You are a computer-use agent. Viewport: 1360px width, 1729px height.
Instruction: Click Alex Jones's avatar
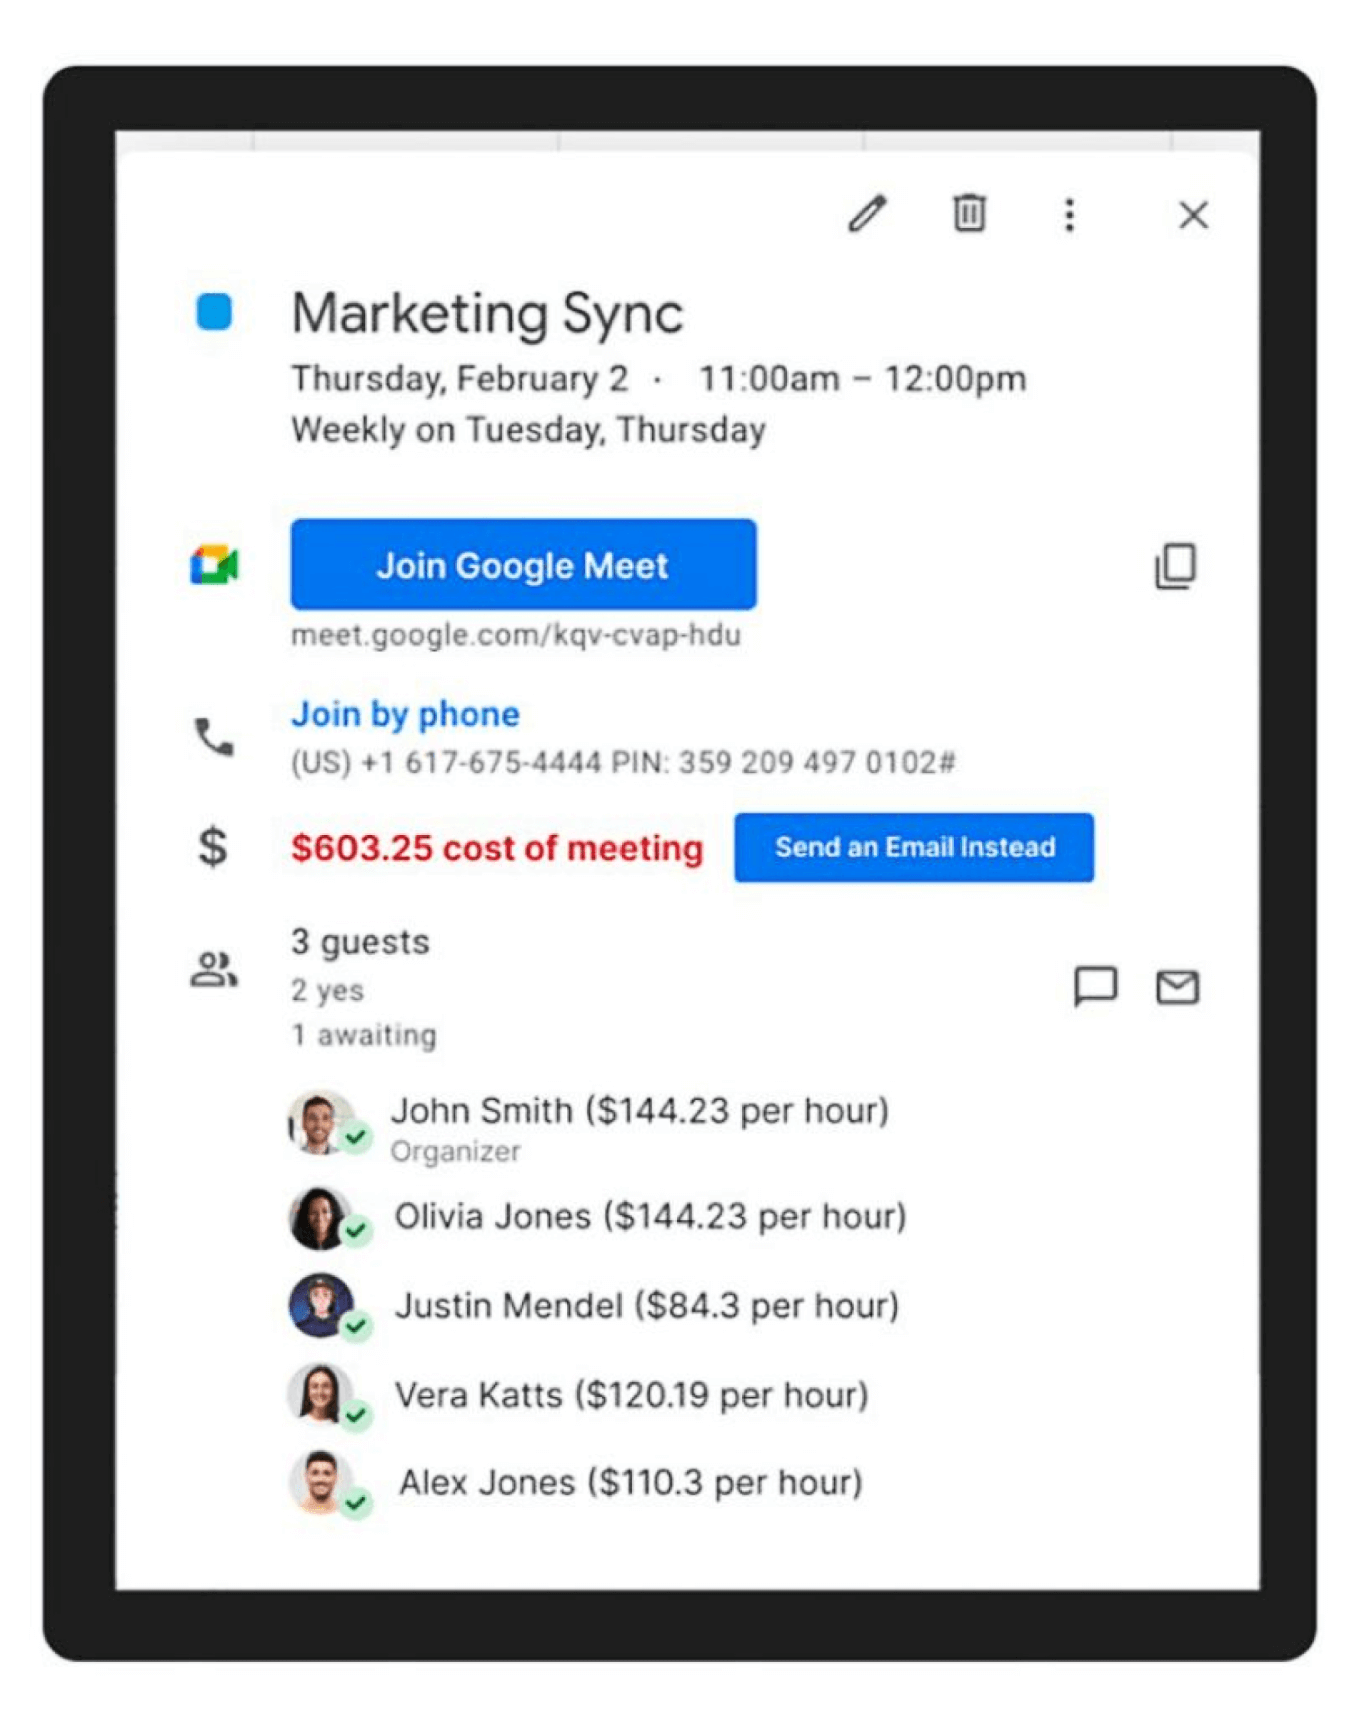tap(320, 1481)
